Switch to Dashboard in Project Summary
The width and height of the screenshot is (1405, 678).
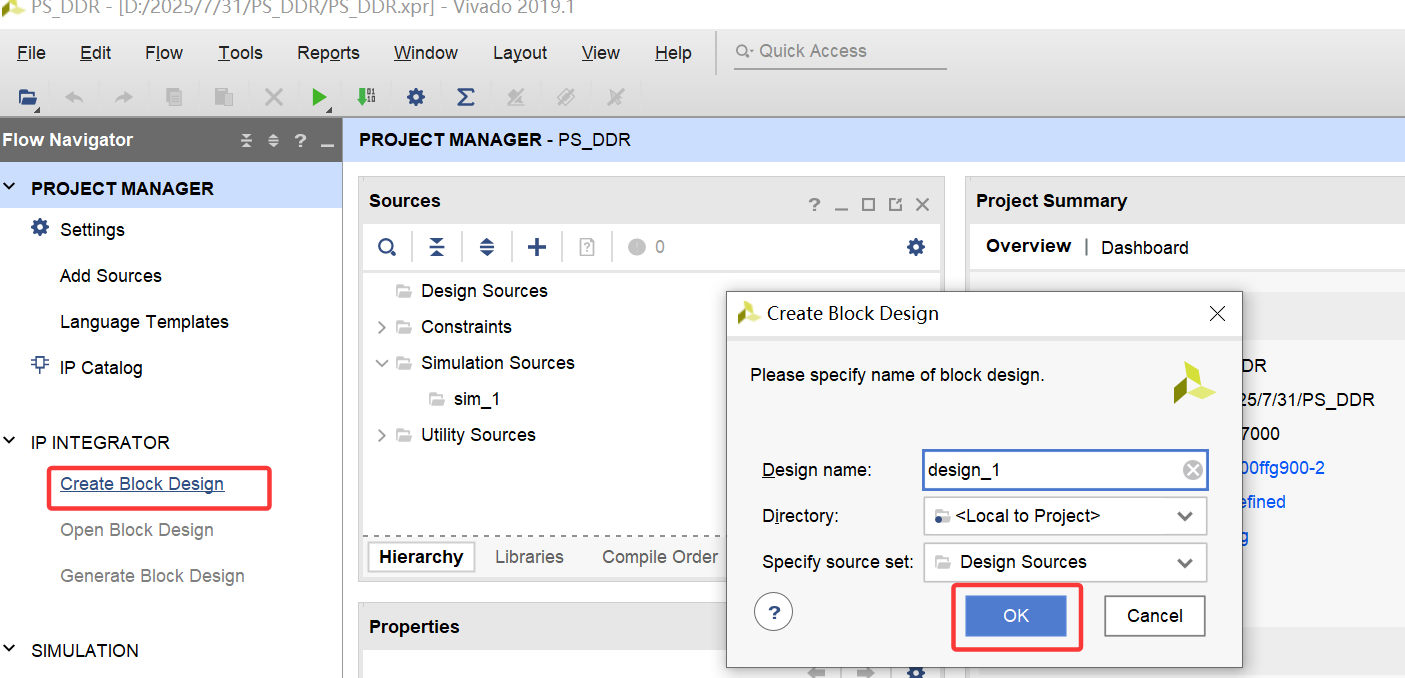[1145, 247]
